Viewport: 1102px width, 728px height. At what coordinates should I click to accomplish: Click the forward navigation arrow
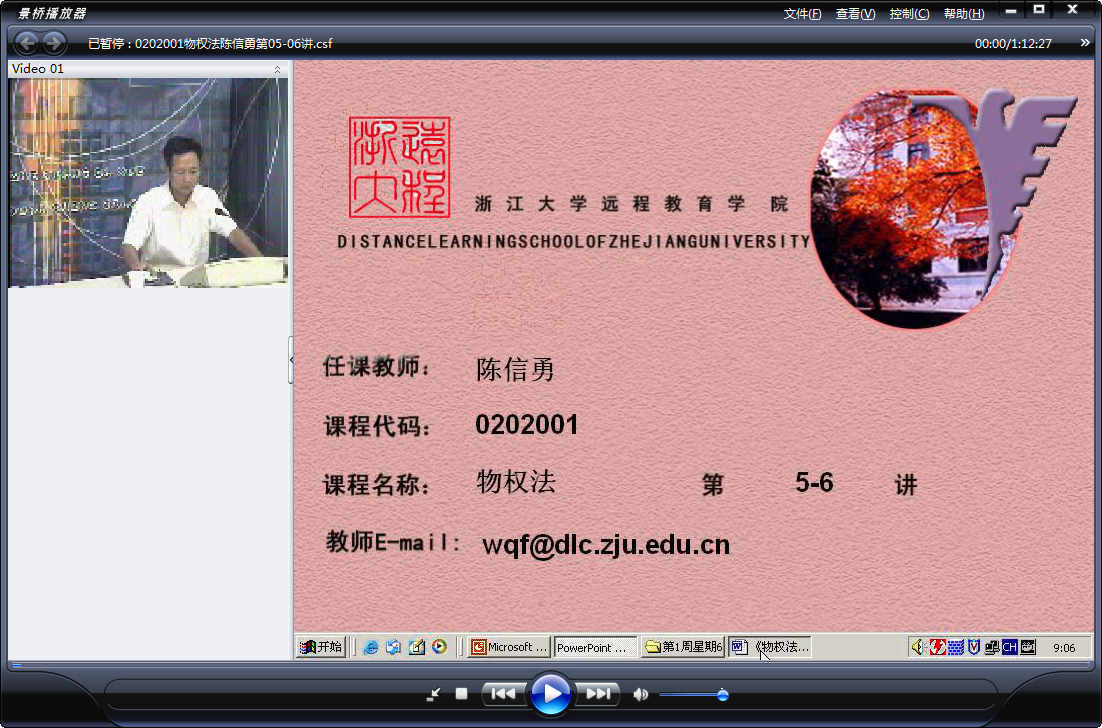[x=54, y=43]
